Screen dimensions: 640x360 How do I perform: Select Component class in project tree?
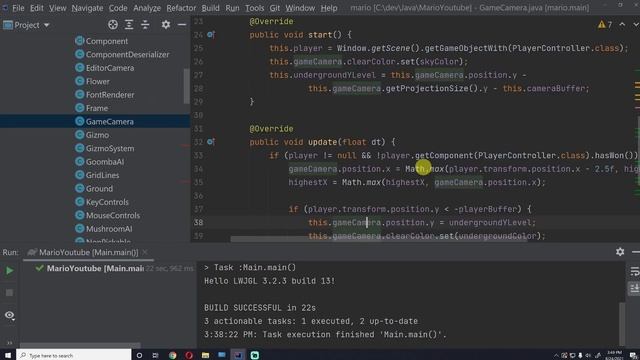point(102,41)
